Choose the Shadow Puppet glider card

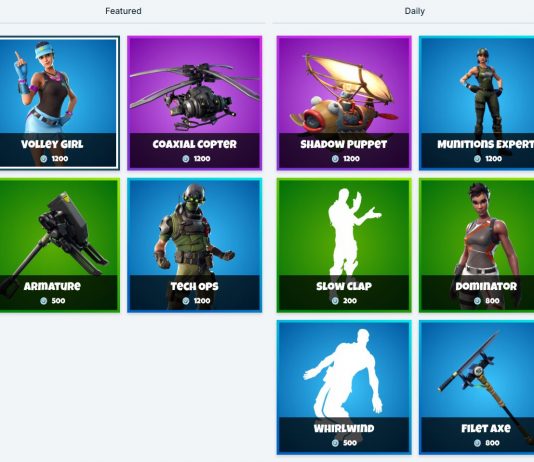point(344,103)
